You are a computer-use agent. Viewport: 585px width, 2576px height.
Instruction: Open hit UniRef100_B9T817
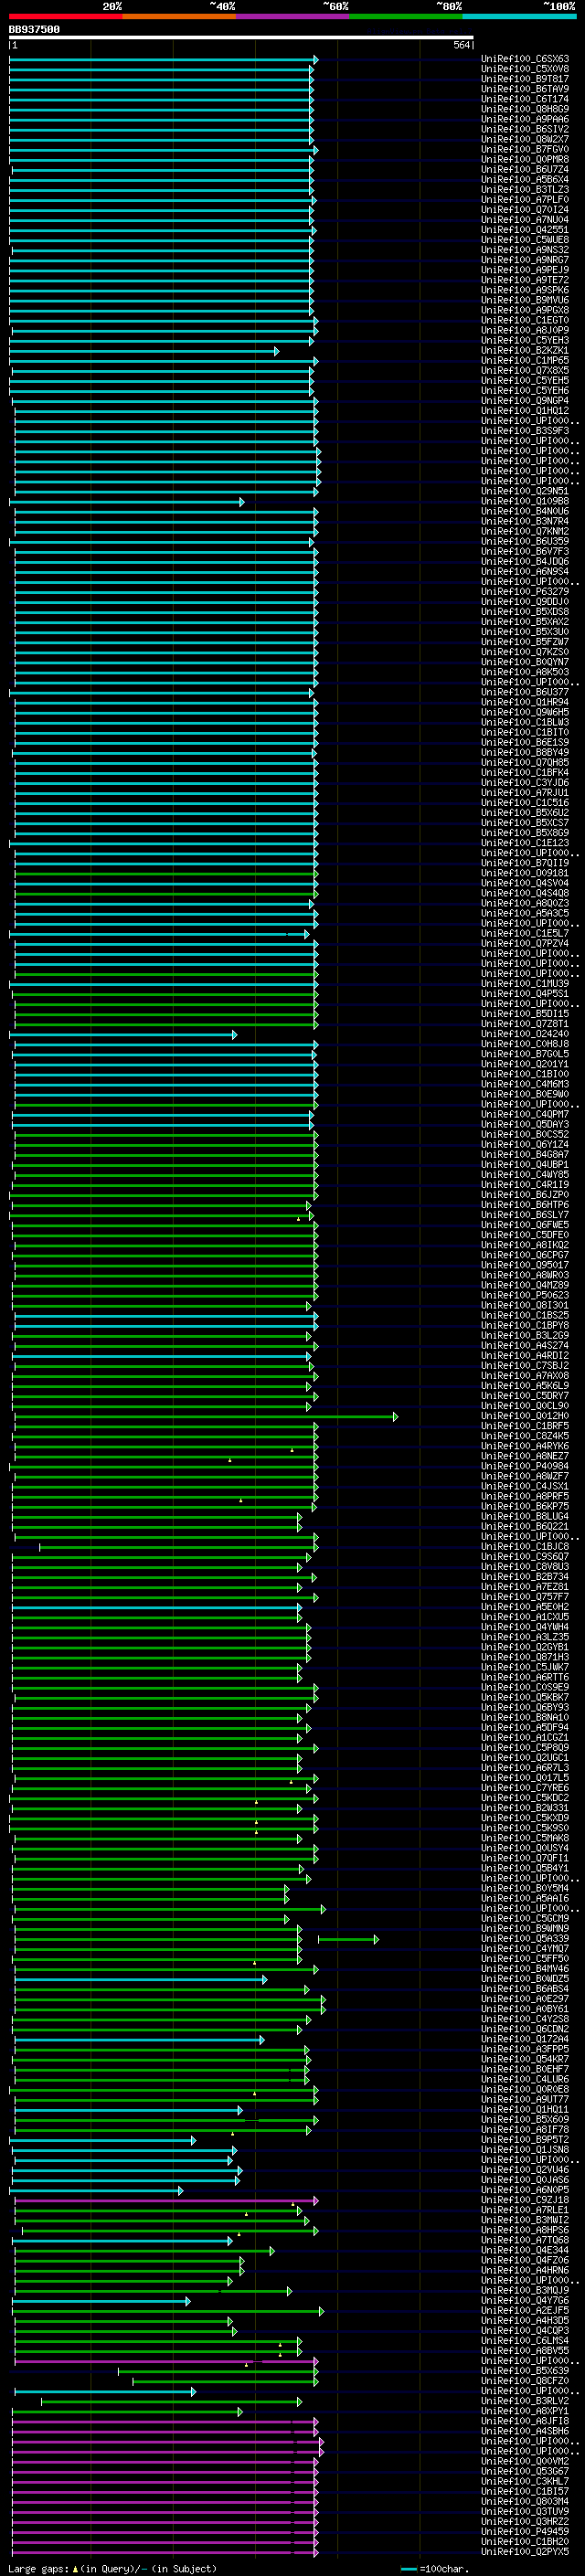coord(525,79)
